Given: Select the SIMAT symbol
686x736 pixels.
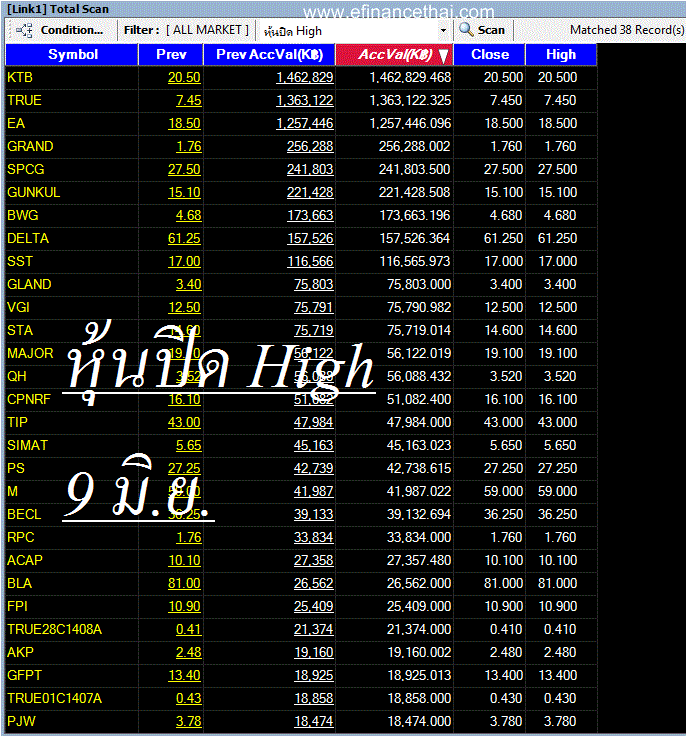Looking at the screenshot, I should point(27,445).
